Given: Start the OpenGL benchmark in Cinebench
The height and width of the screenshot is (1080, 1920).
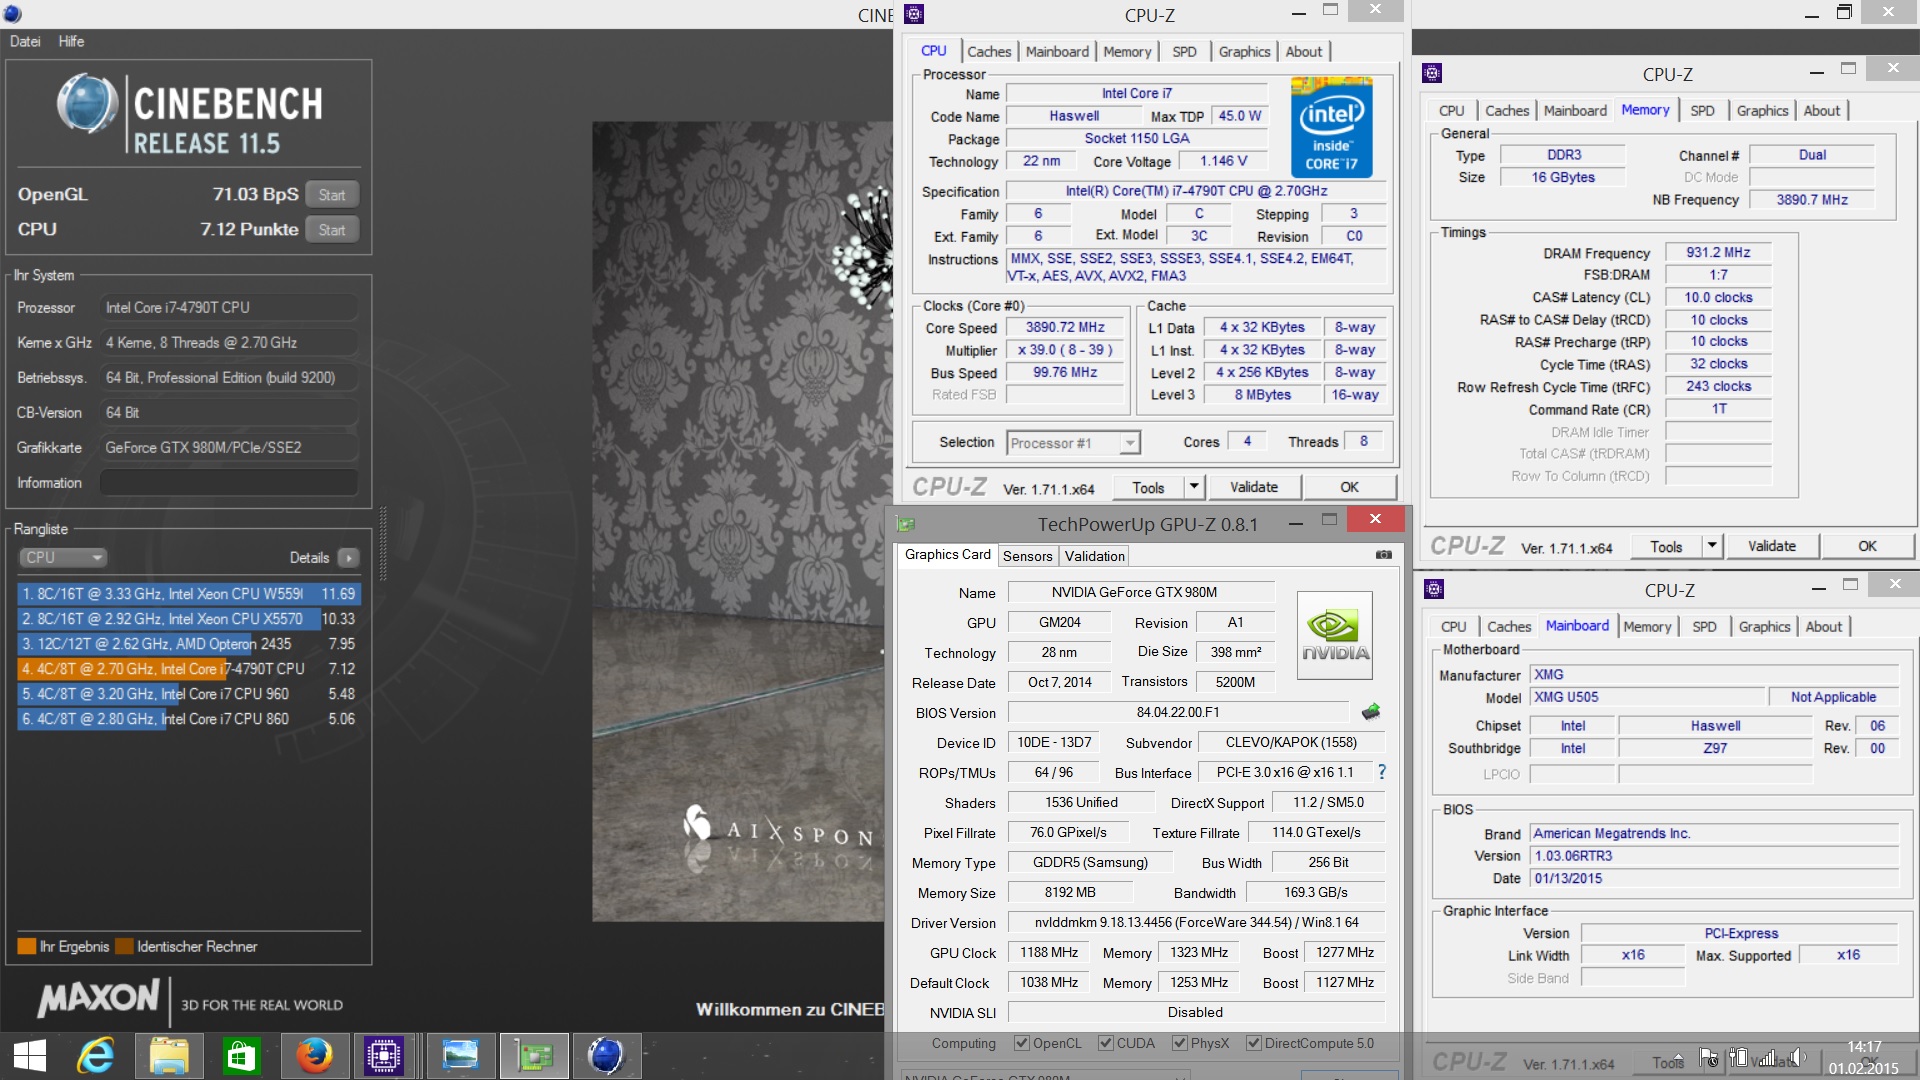Looking at the screenshot, I should pos(332,195).
